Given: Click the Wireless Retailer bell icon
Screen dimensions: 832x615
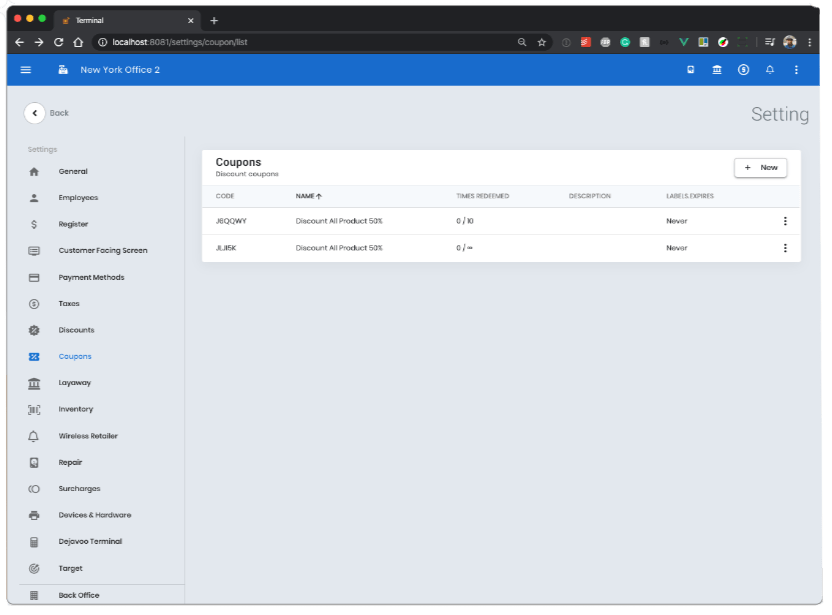Looking at the screenshot, I should (33, 436).
